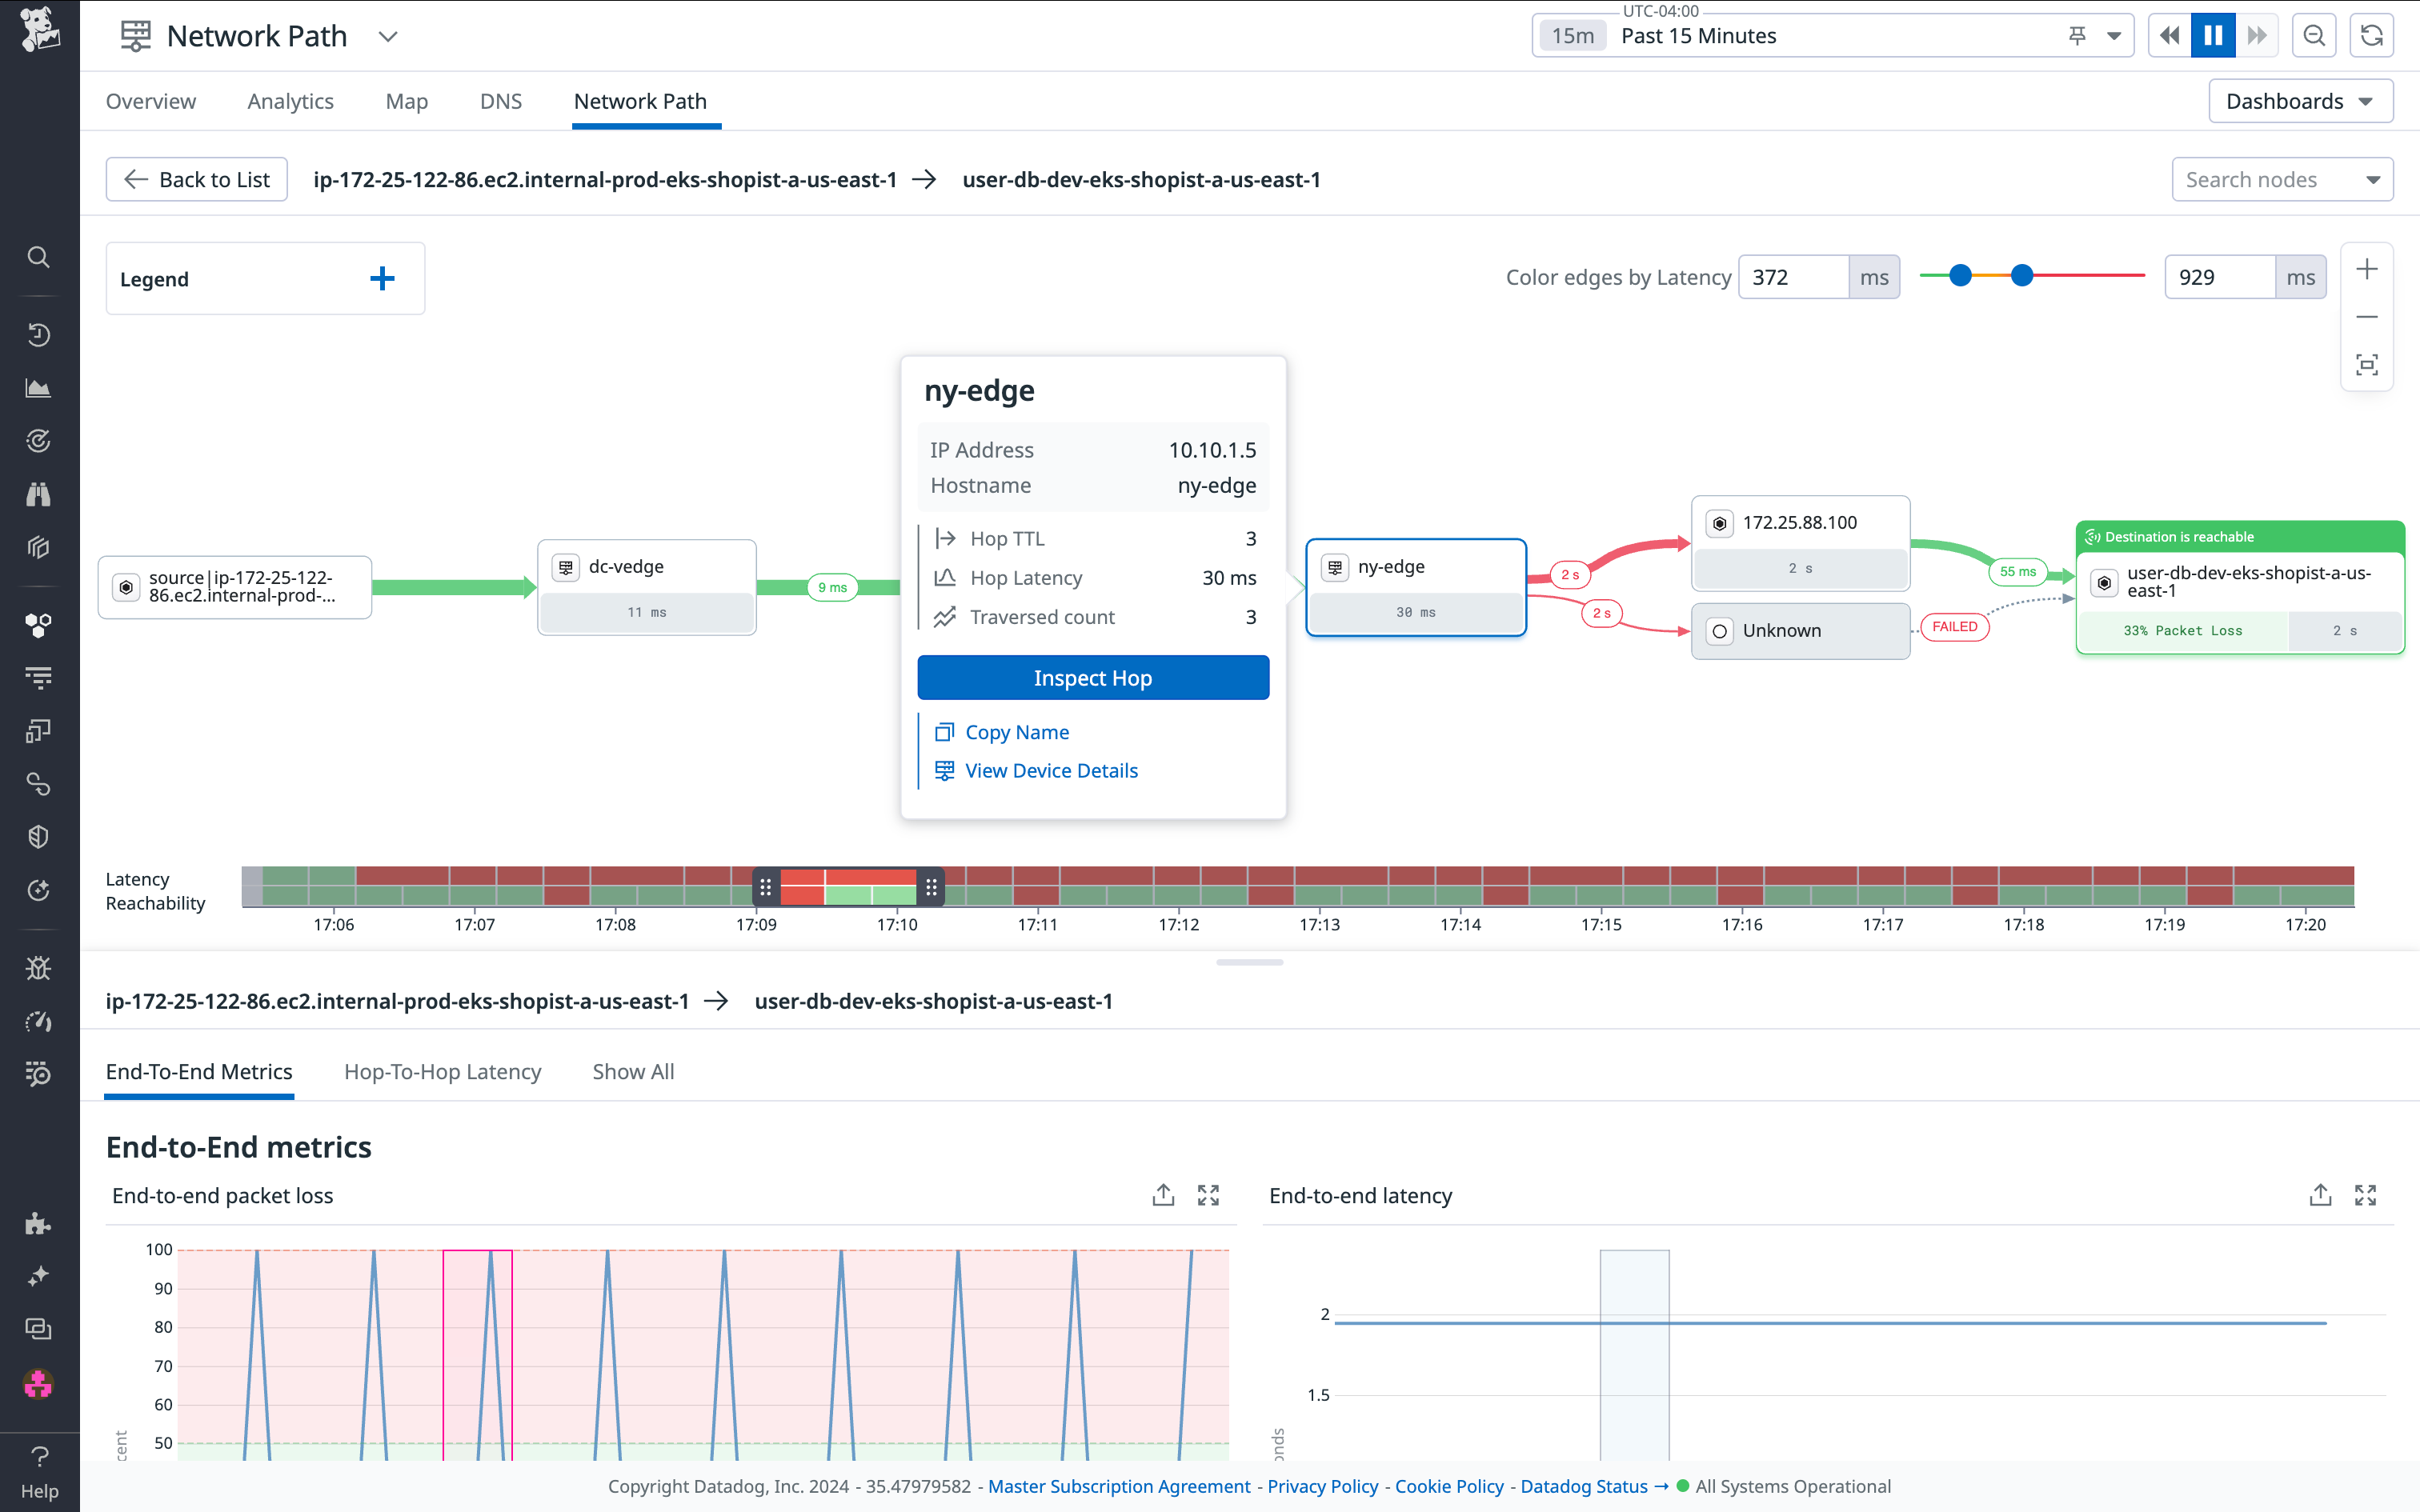The image size is (2420, 1512).
Task: Expand End-to-end latency chart to fullscreen
Action: 2365,1195
